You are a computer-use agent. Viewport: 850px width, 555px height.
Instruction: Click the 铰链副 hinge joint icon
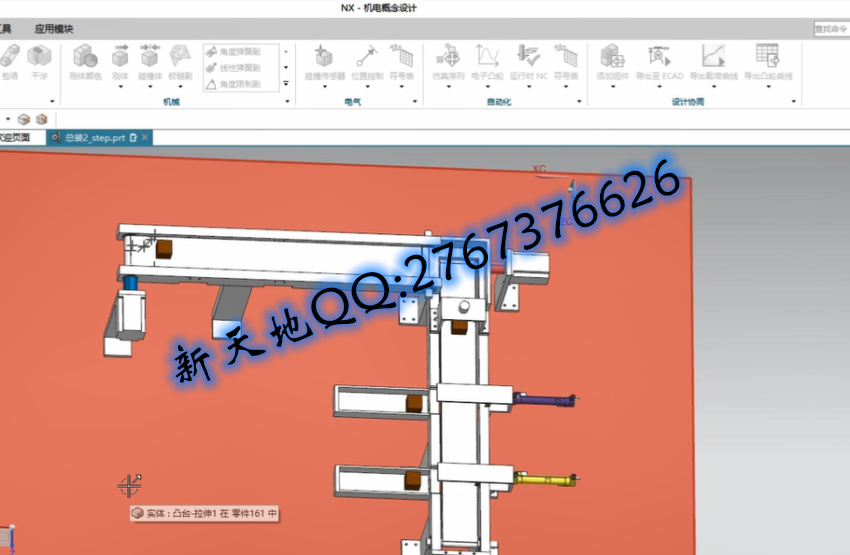(180, 58)
